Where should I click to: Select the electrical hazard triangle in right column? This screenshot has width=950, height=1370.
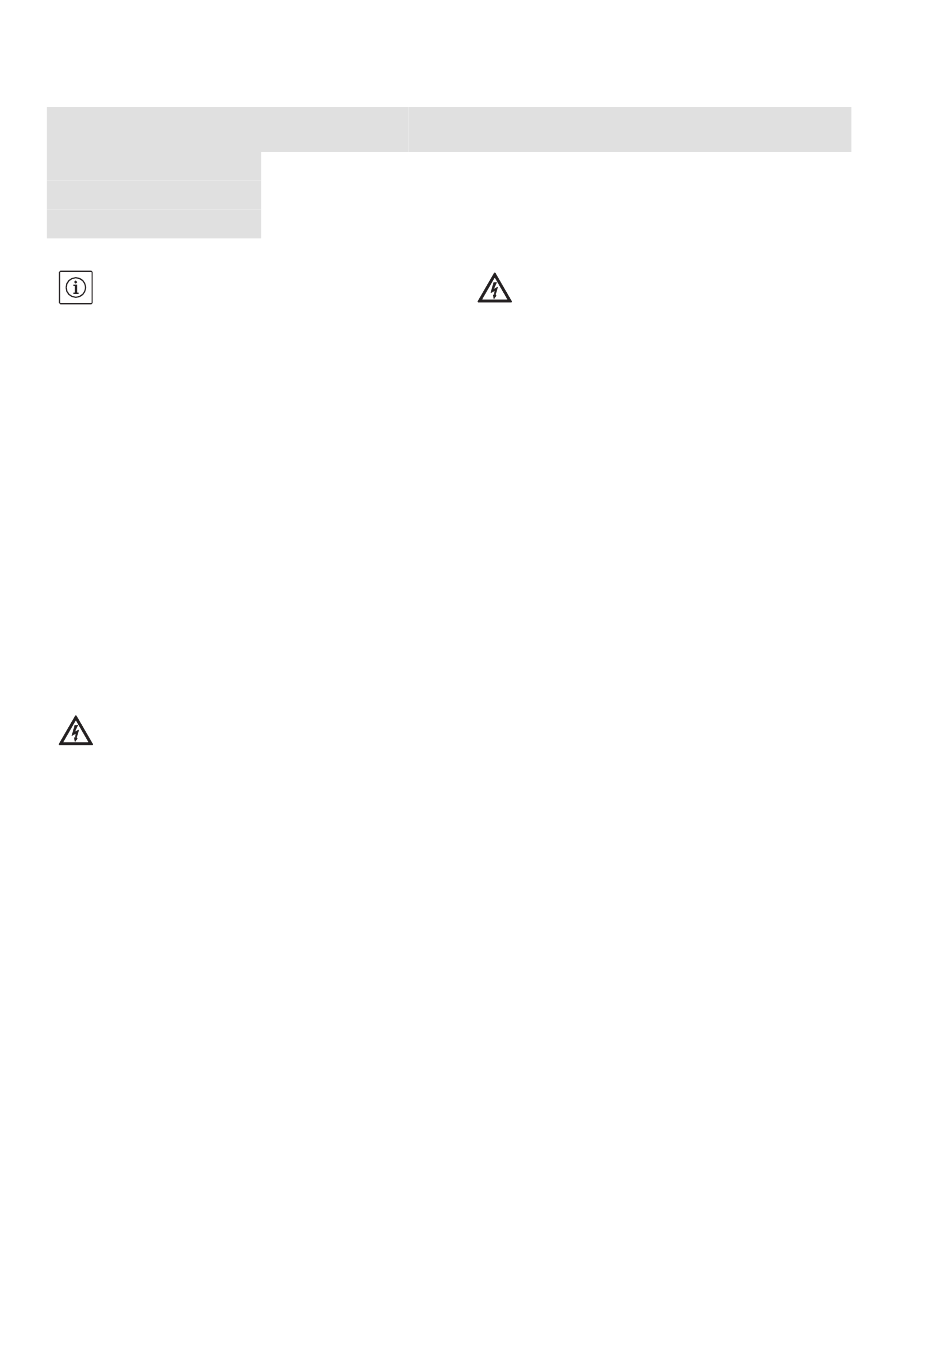point(493,289)
